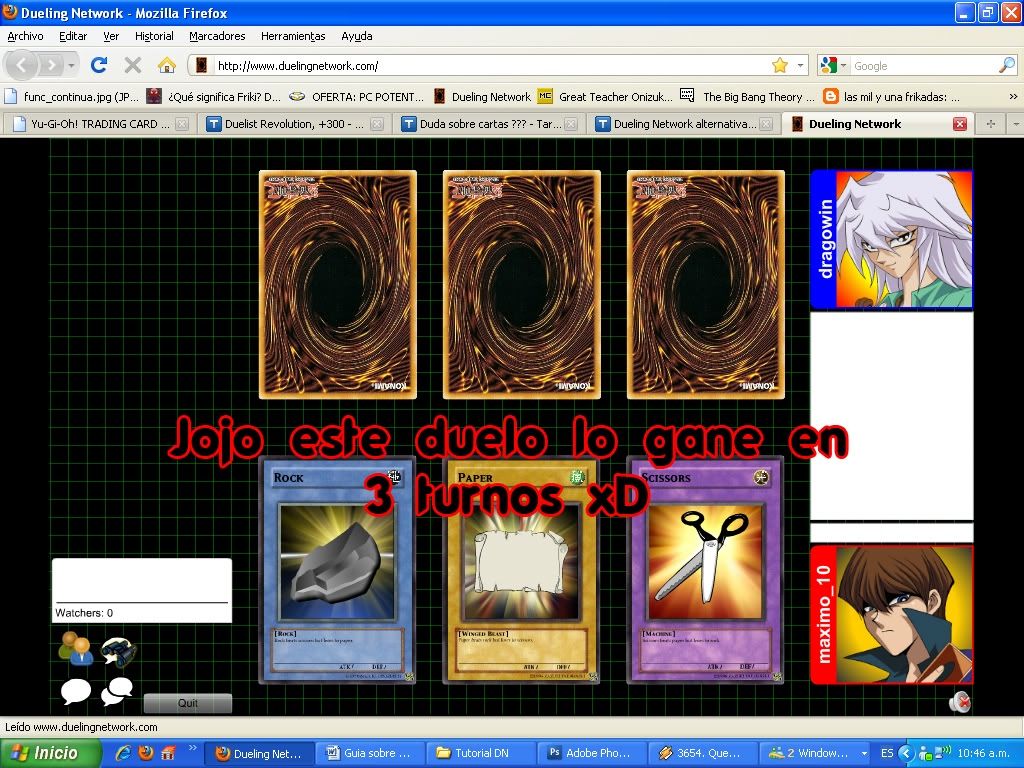Click the ES language indicator
This screenshot has height=768, width=1024.
(887, 753)
